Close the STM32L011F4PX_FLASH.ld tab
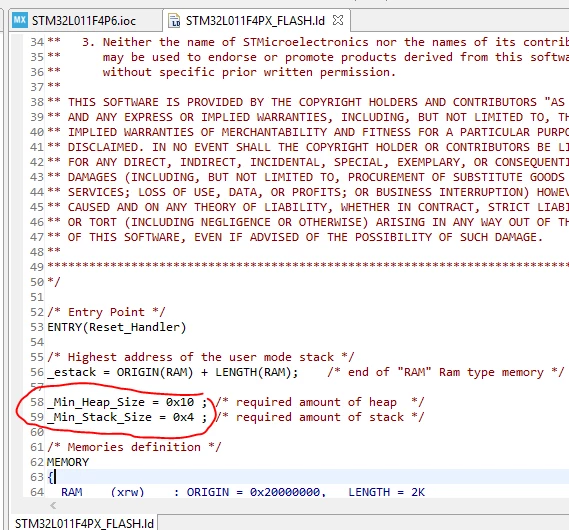Screen dimensions: 569x530 tap(338, 20)
